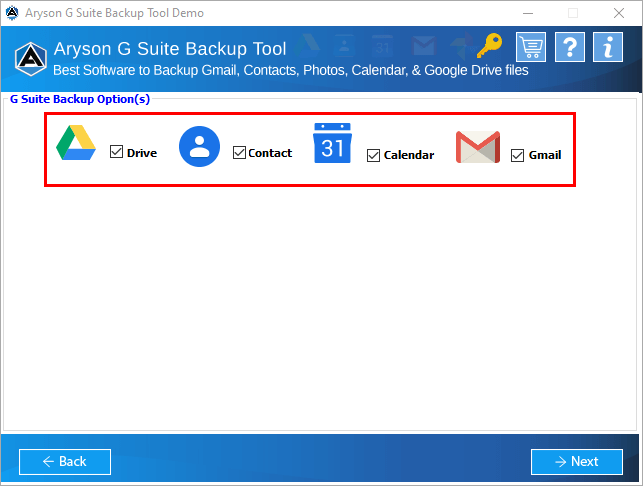Uncheck the Drive checkbox
Viewport: 643px width, 486px height.
click(x=116, y=152)
